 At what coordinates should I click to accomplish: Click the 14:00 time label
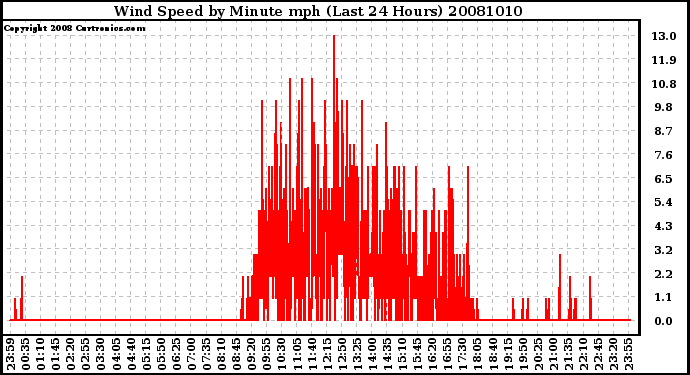372,355
